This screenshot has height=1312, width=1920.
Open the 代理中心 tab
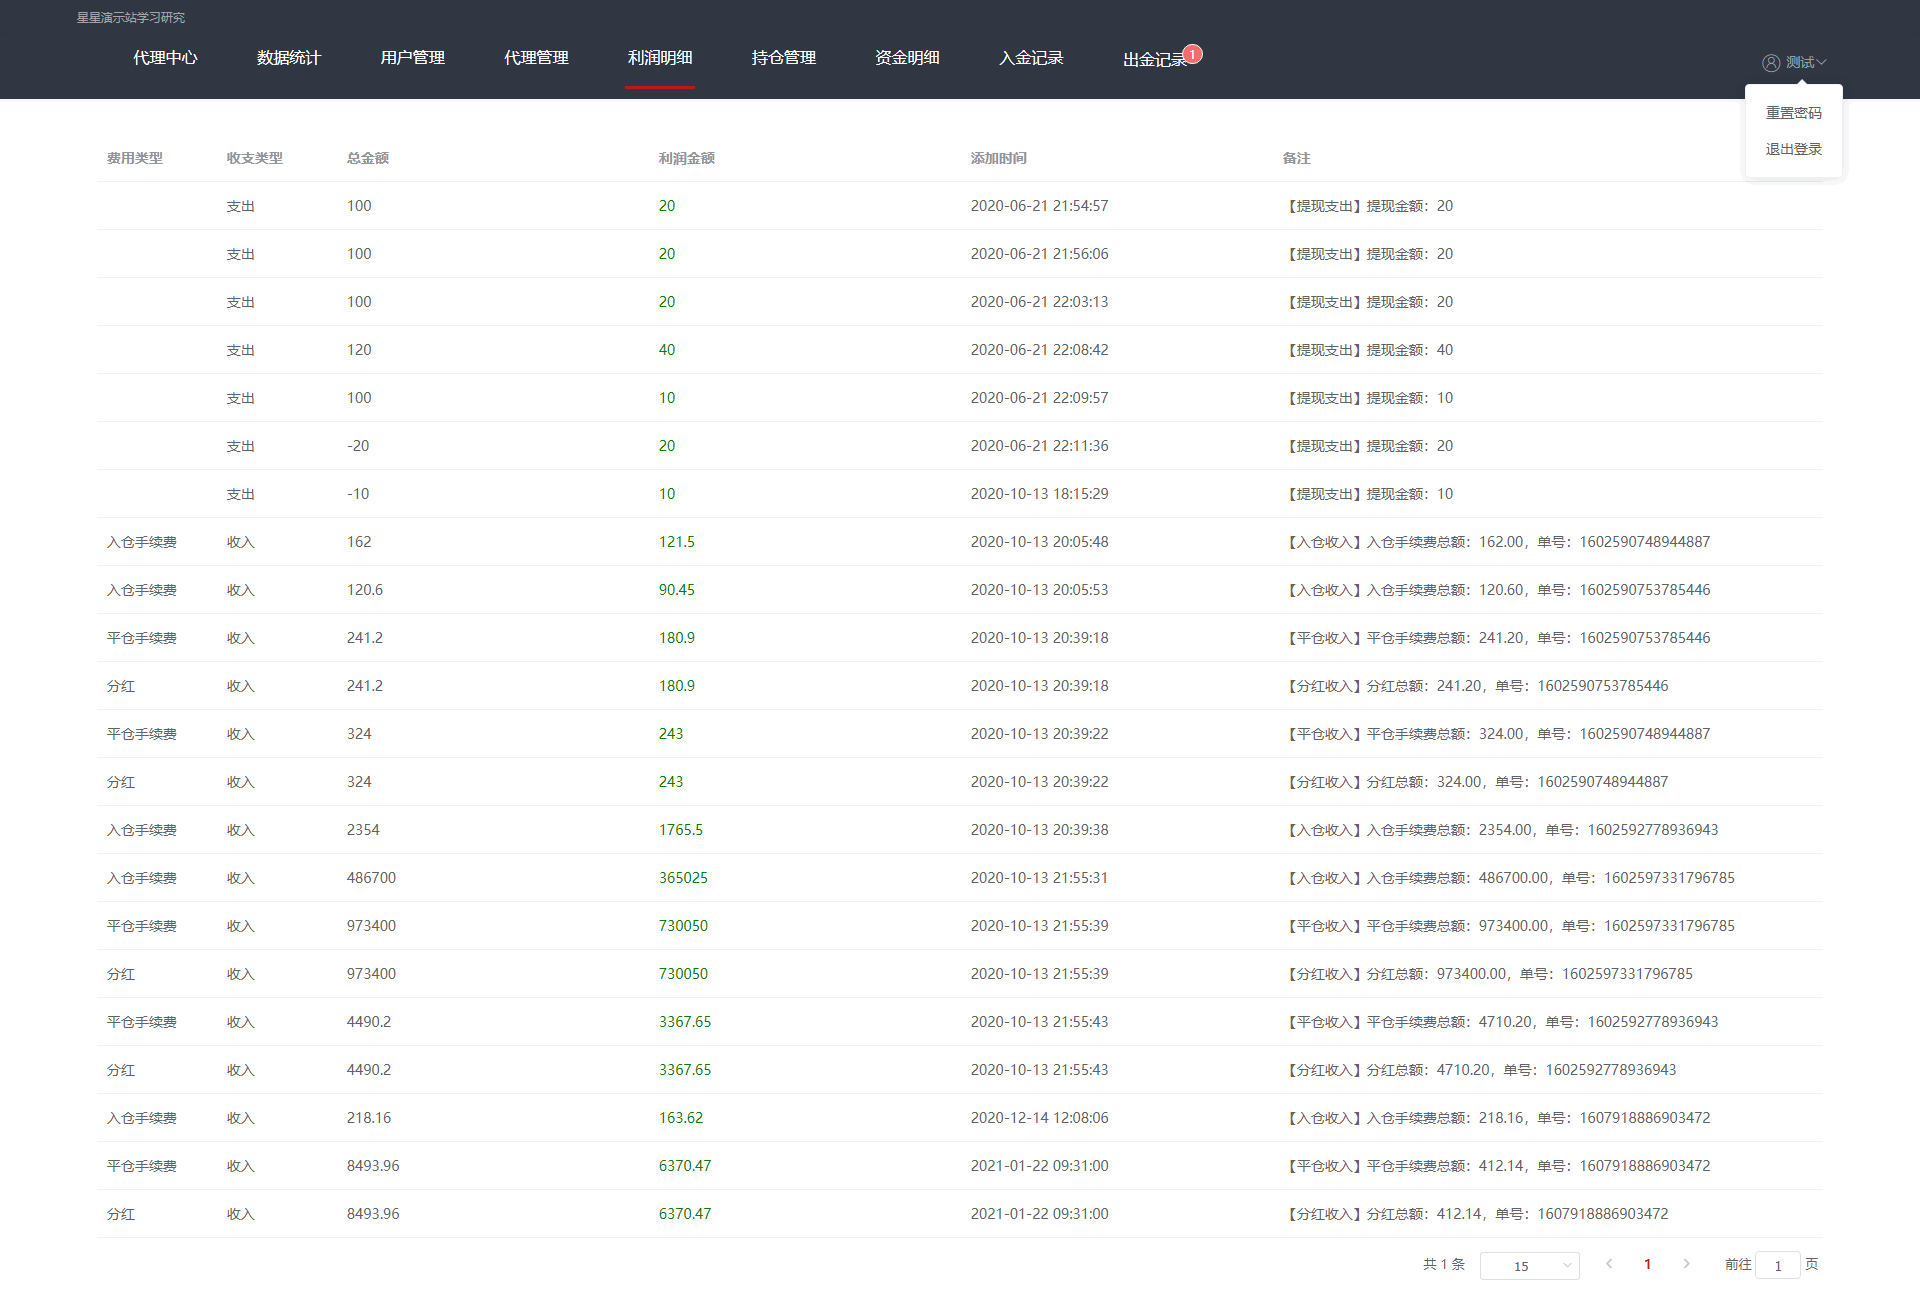coord(165,58)
